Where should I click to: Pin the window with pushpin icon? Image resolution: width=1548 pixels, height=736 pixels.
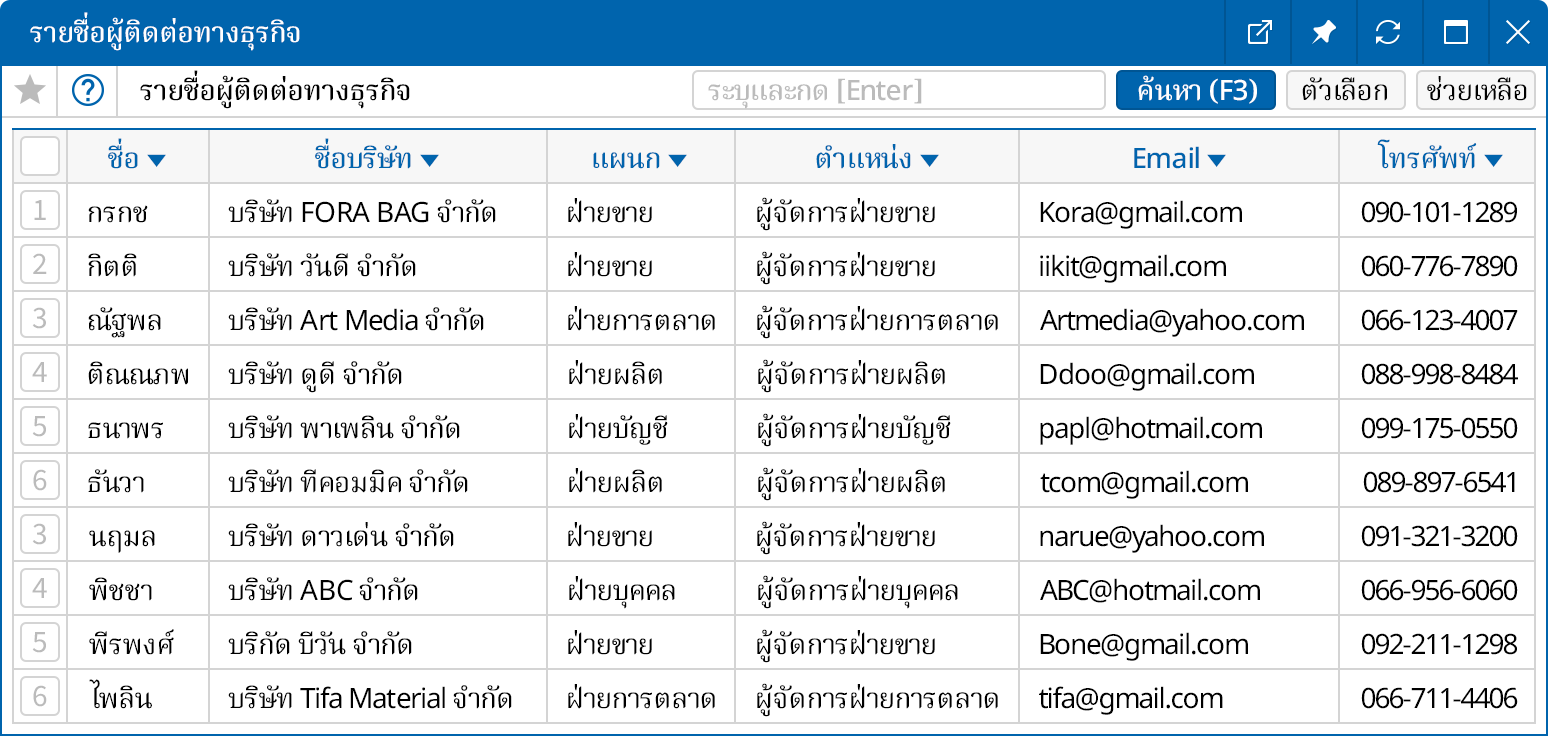tap(1323, 33)
